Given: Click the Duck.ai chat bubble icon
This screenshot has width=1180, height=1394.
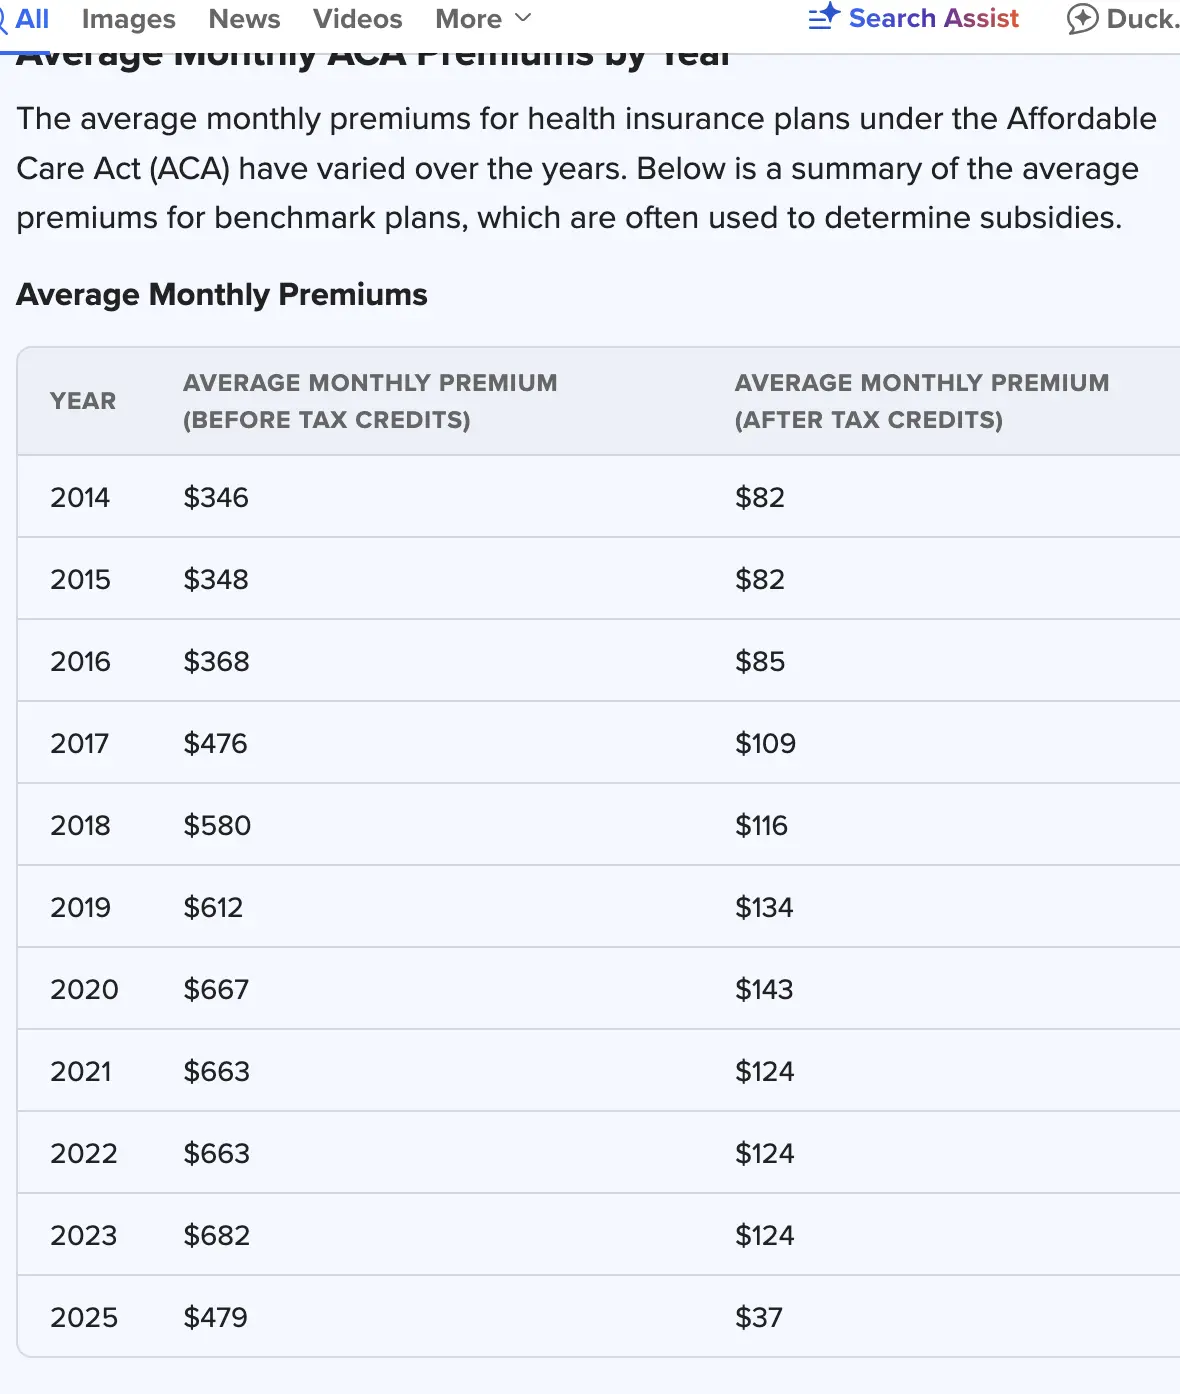Looking at the screenshot, I should (x=1082, y=19).
